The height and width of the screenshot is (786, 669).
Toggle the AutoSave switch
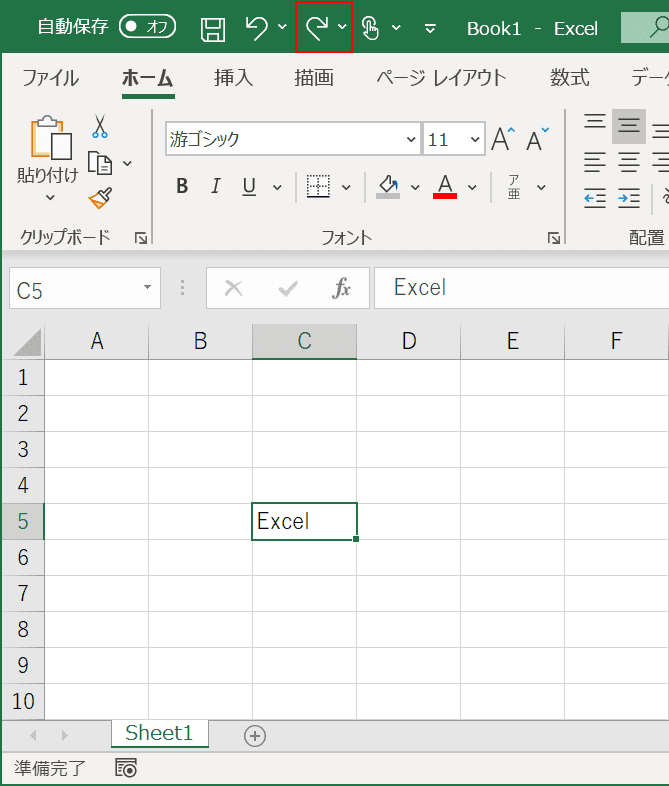(x=147, y=27)
